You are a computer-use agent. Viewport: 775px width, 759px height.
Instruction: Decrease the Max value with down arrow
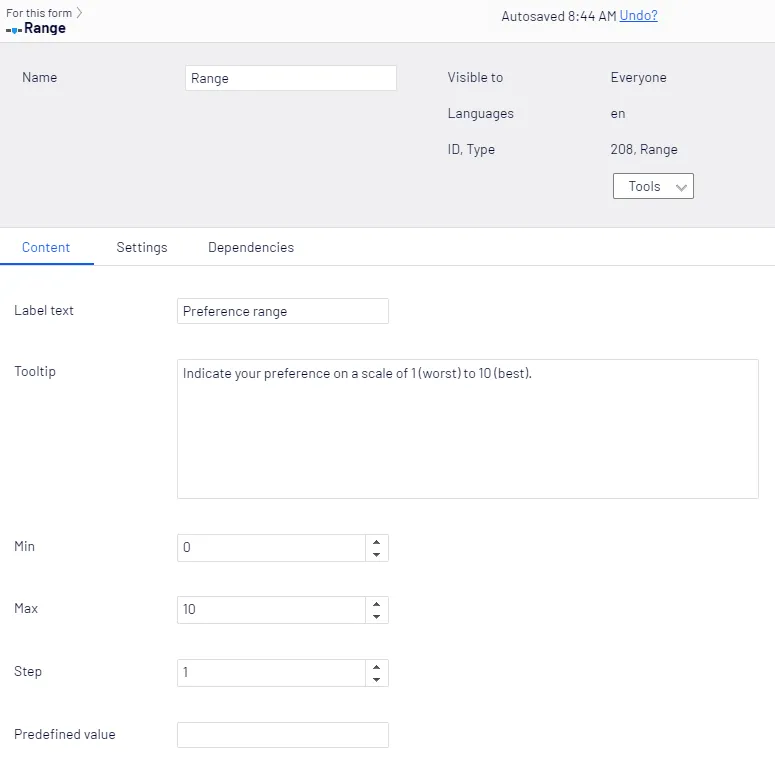377,617
